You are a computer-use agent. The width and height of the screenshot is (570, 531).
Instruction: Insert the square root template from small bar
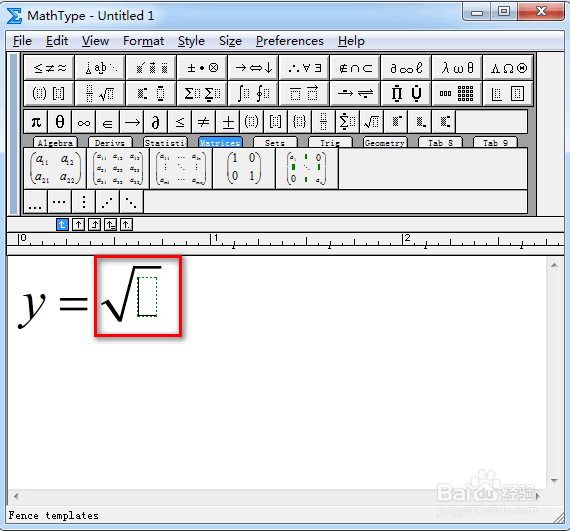(x=372, y=122)
